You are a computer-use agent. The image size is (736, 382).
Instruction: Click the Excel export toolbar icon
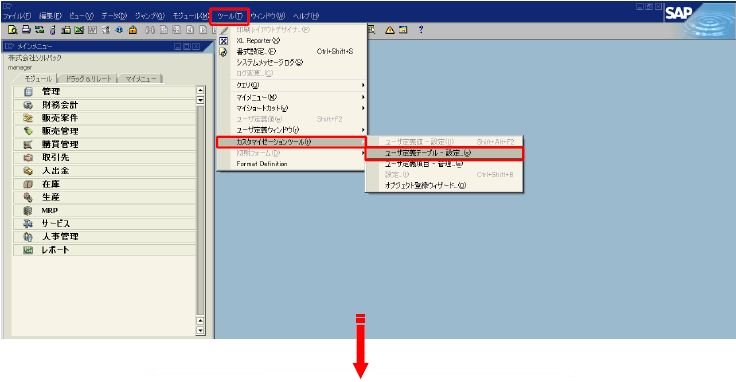(x=79, y=30)
